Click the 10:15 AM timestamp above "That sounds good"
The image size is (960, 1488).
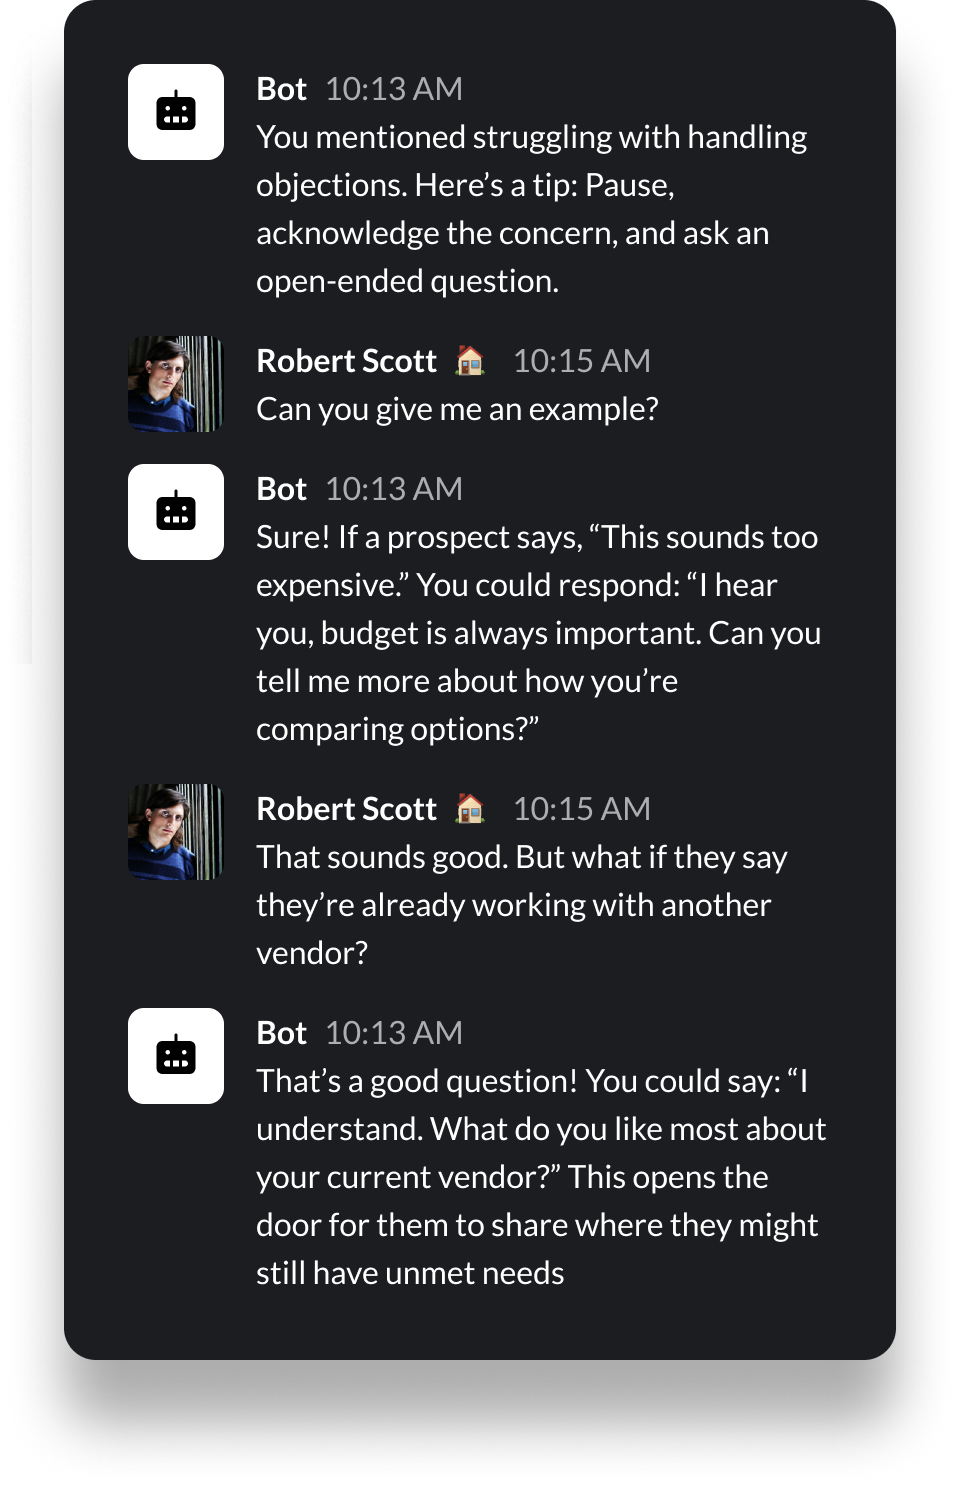coord(581,809)
